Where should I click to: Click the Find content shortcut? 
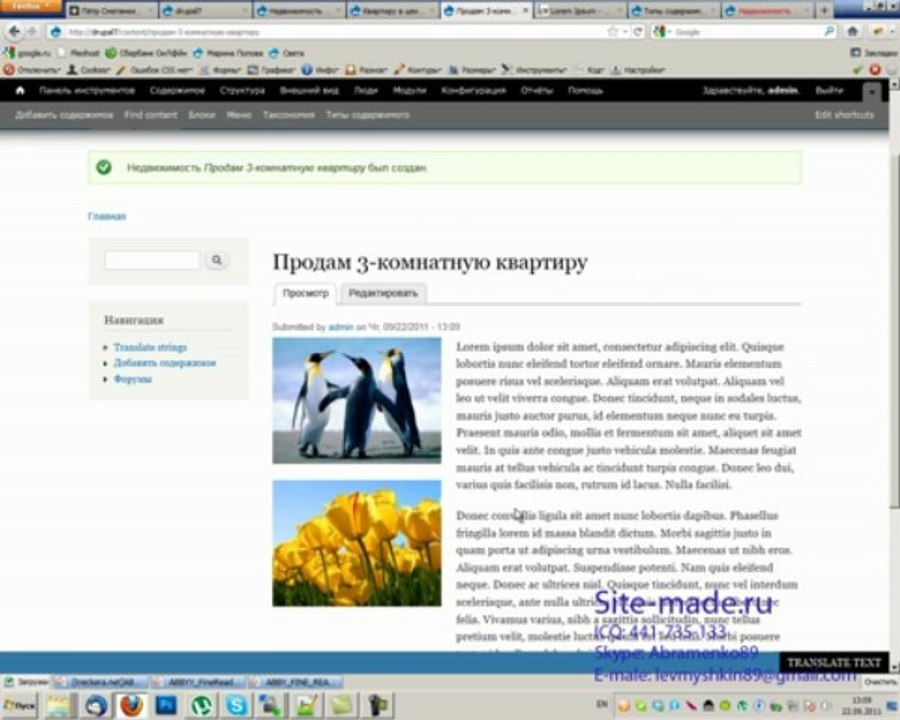[151, 115]
